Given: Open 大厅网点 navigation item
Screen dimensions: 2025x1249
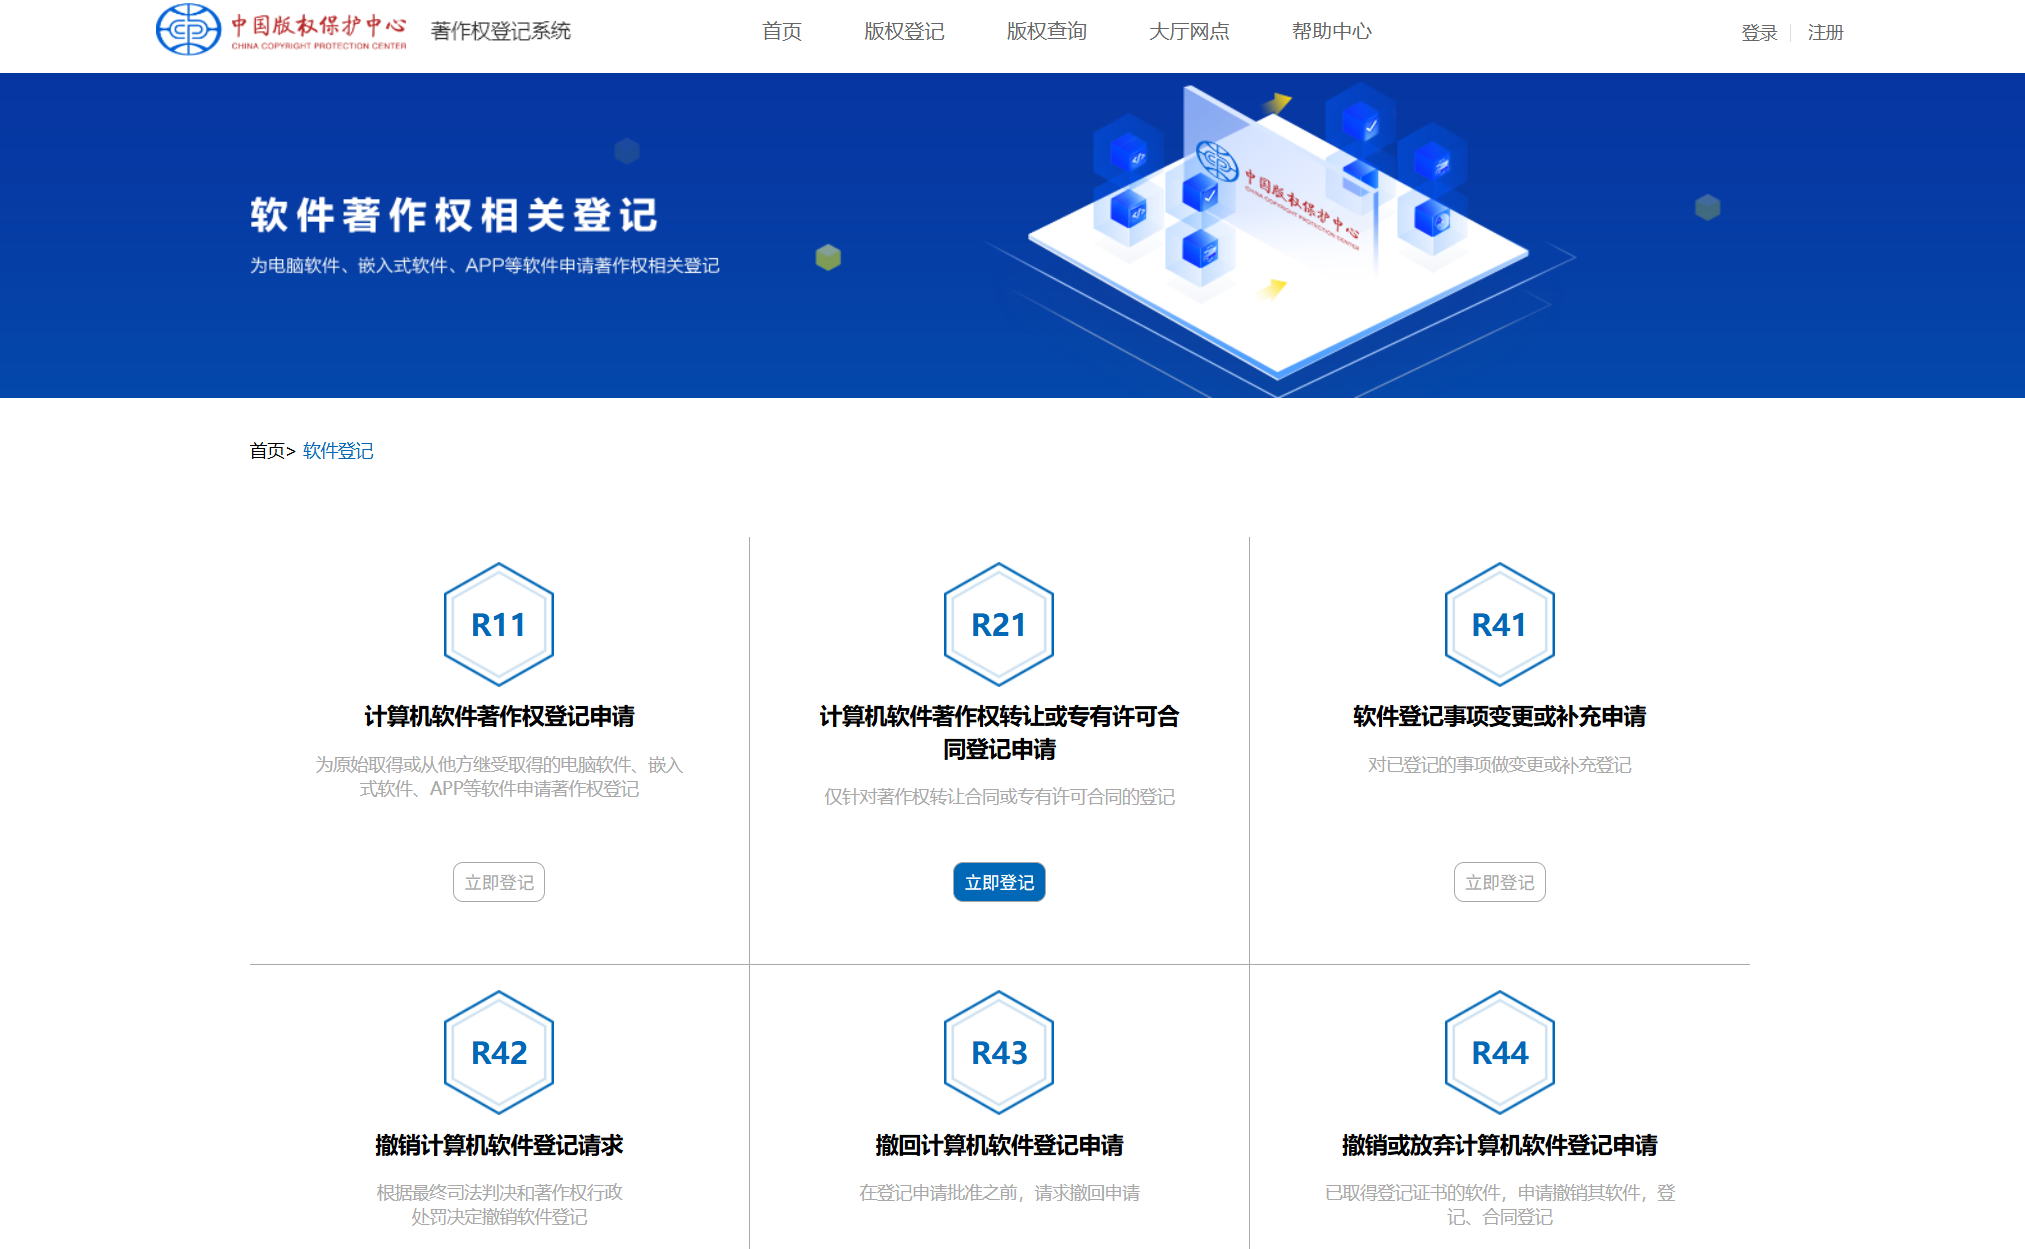Looking at the screenshot, I should [x=1188, y=32].
